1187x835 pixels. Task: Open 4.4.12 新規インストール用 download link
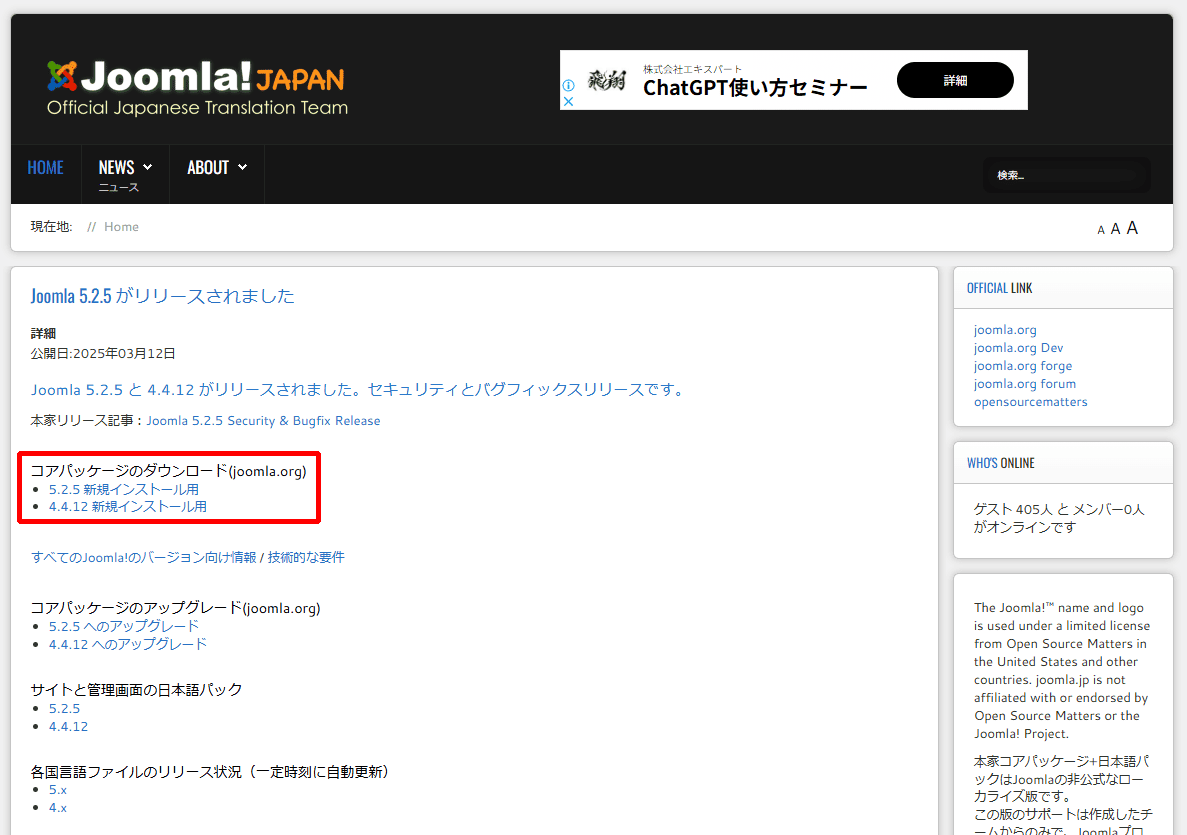coord(128,506)
